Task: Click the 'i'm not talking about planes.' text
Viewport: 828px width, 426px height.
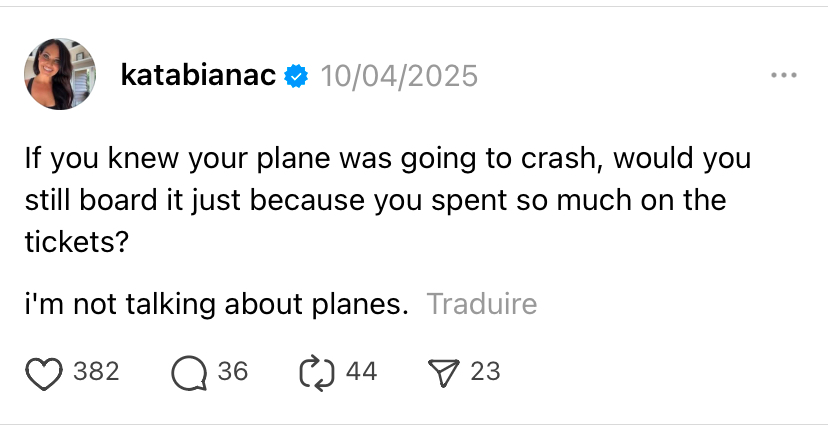Action: (x=217, y=304)
